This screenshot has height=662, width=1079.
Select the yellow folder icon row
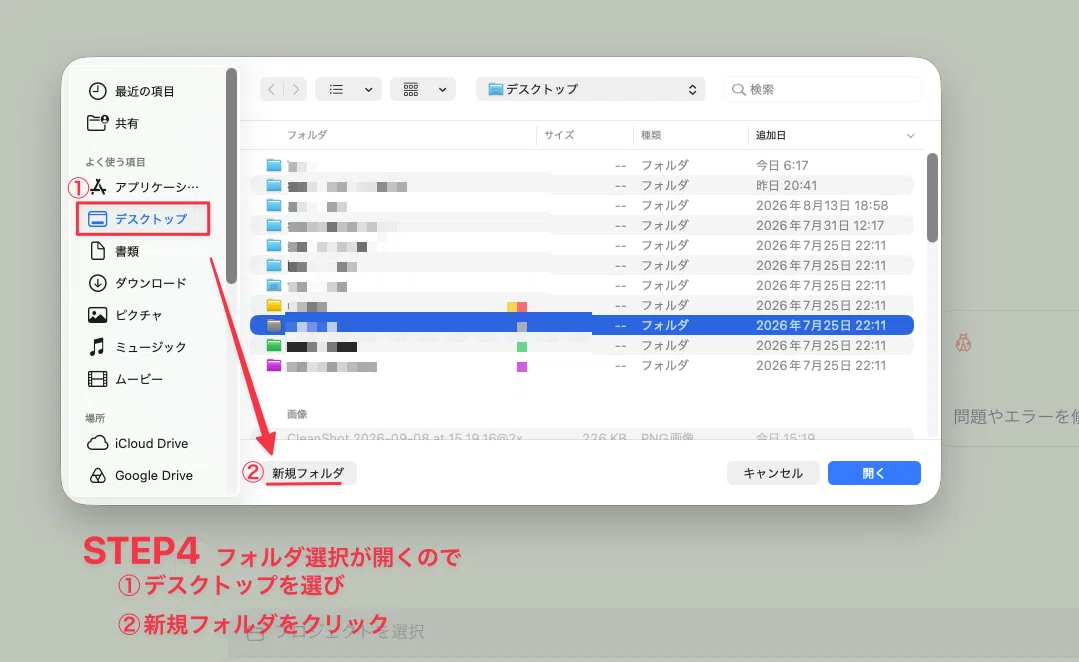[581, 305]
